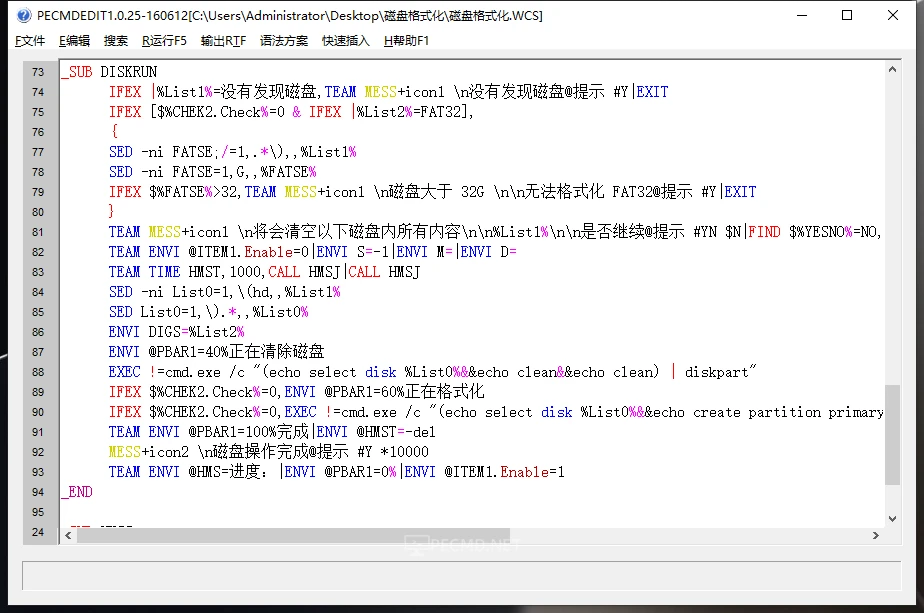924x613 pixels.
Task: Open the F文件 menu
Action: [x=29, y=41]
